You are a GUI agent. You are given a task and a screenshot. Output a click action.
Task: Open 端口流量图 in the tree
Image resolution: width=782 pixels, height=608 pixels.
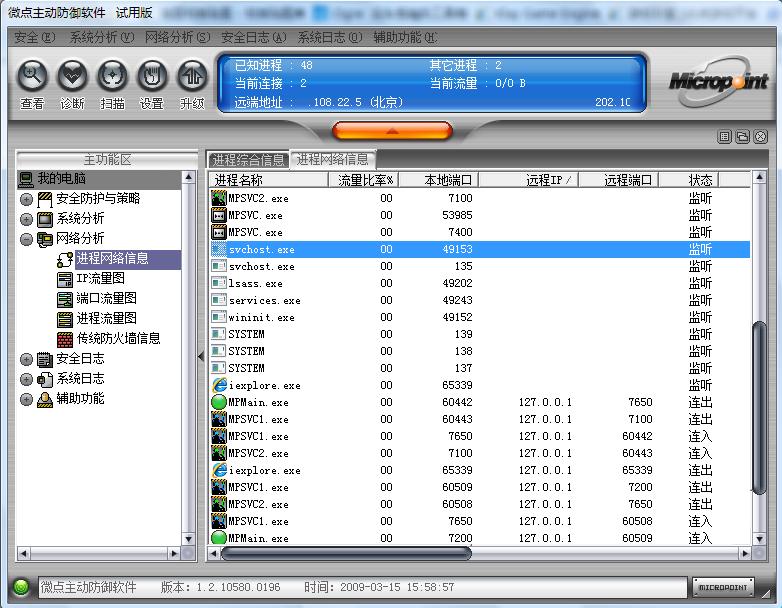pyautogui.click(x=106, y=298)
